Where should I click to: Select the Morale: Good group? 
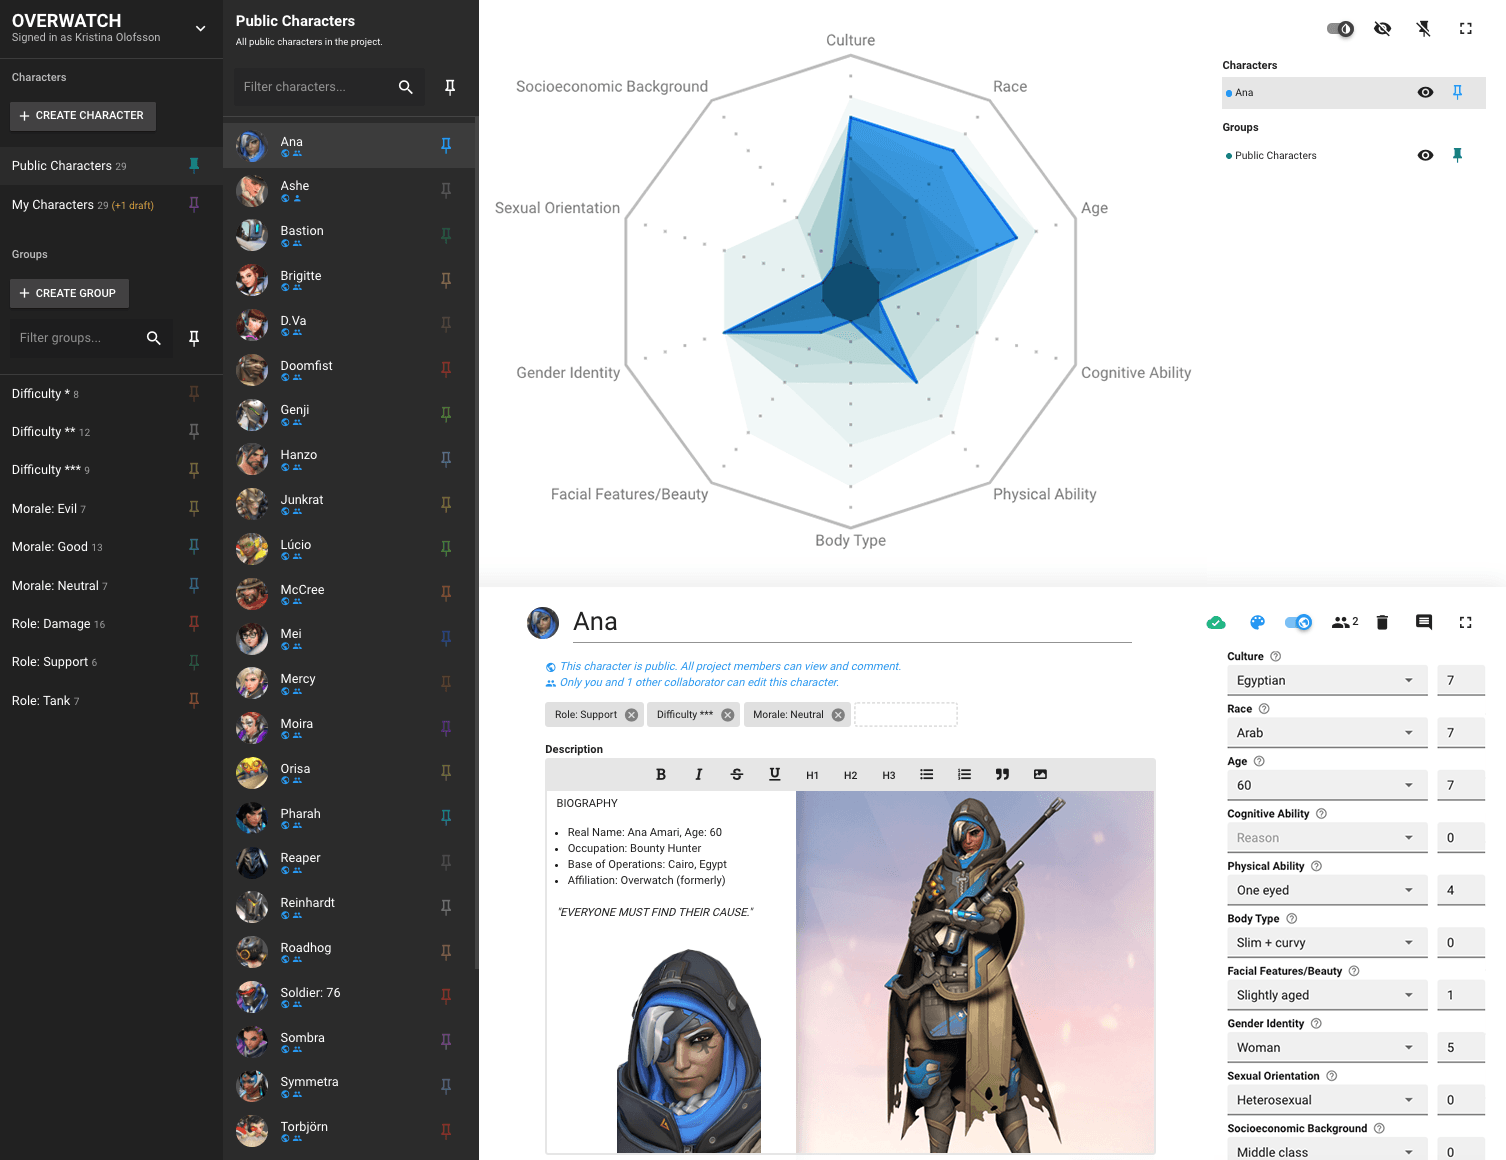[50, 546]
